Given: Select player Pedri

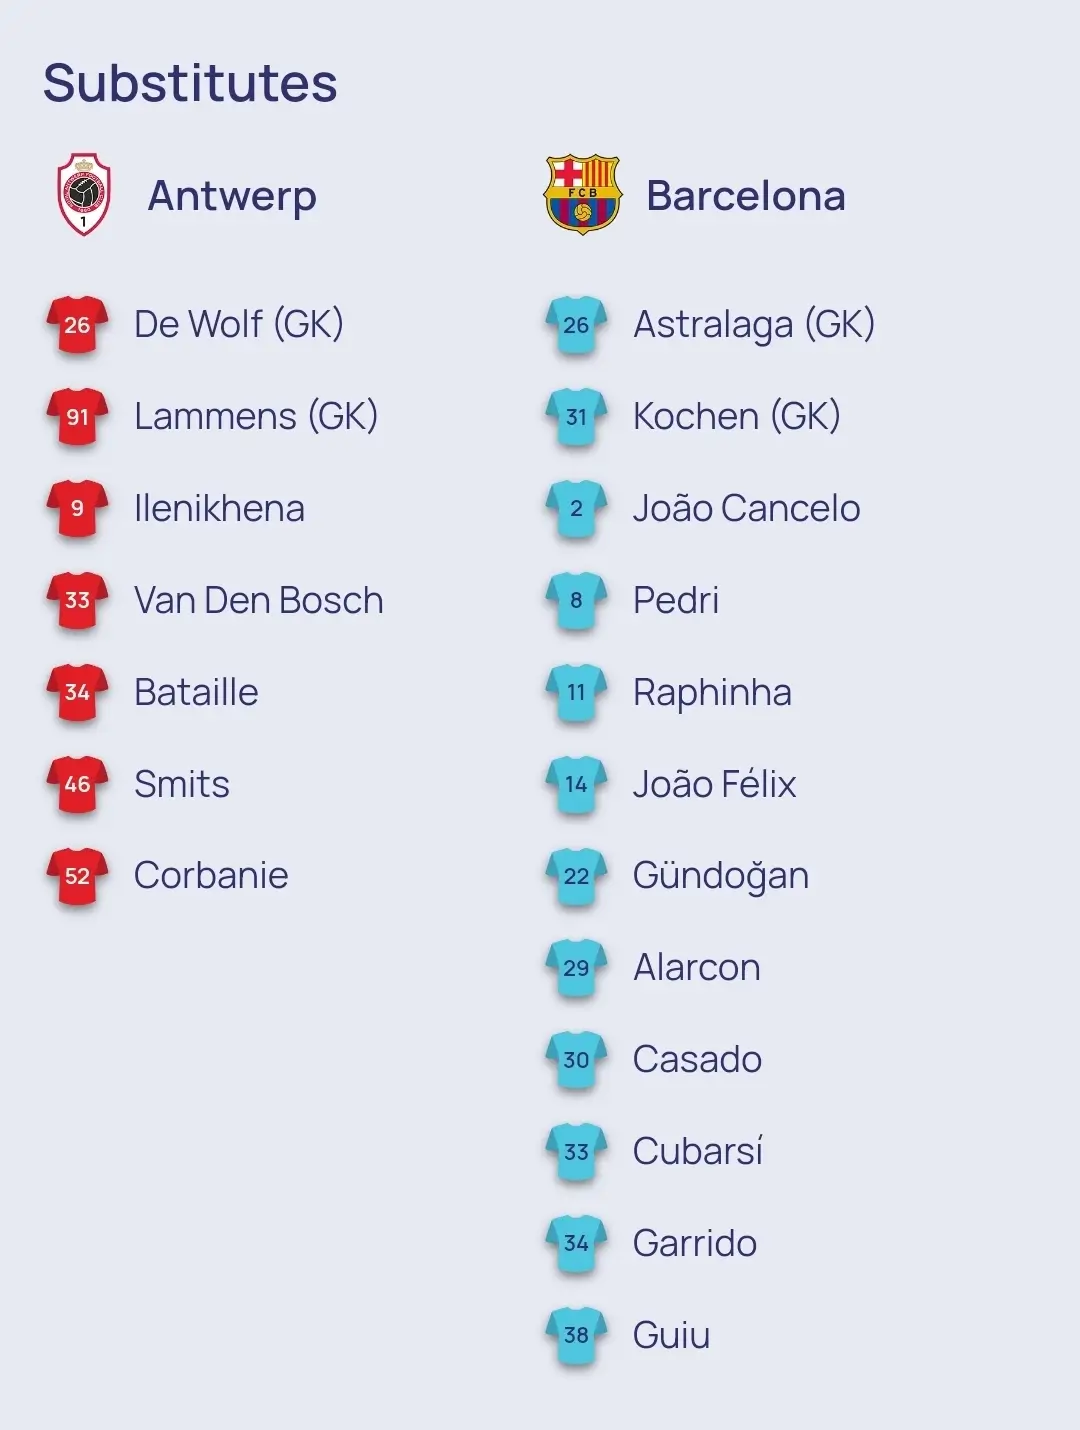Looking at the screenshot, I should point(676,600).
